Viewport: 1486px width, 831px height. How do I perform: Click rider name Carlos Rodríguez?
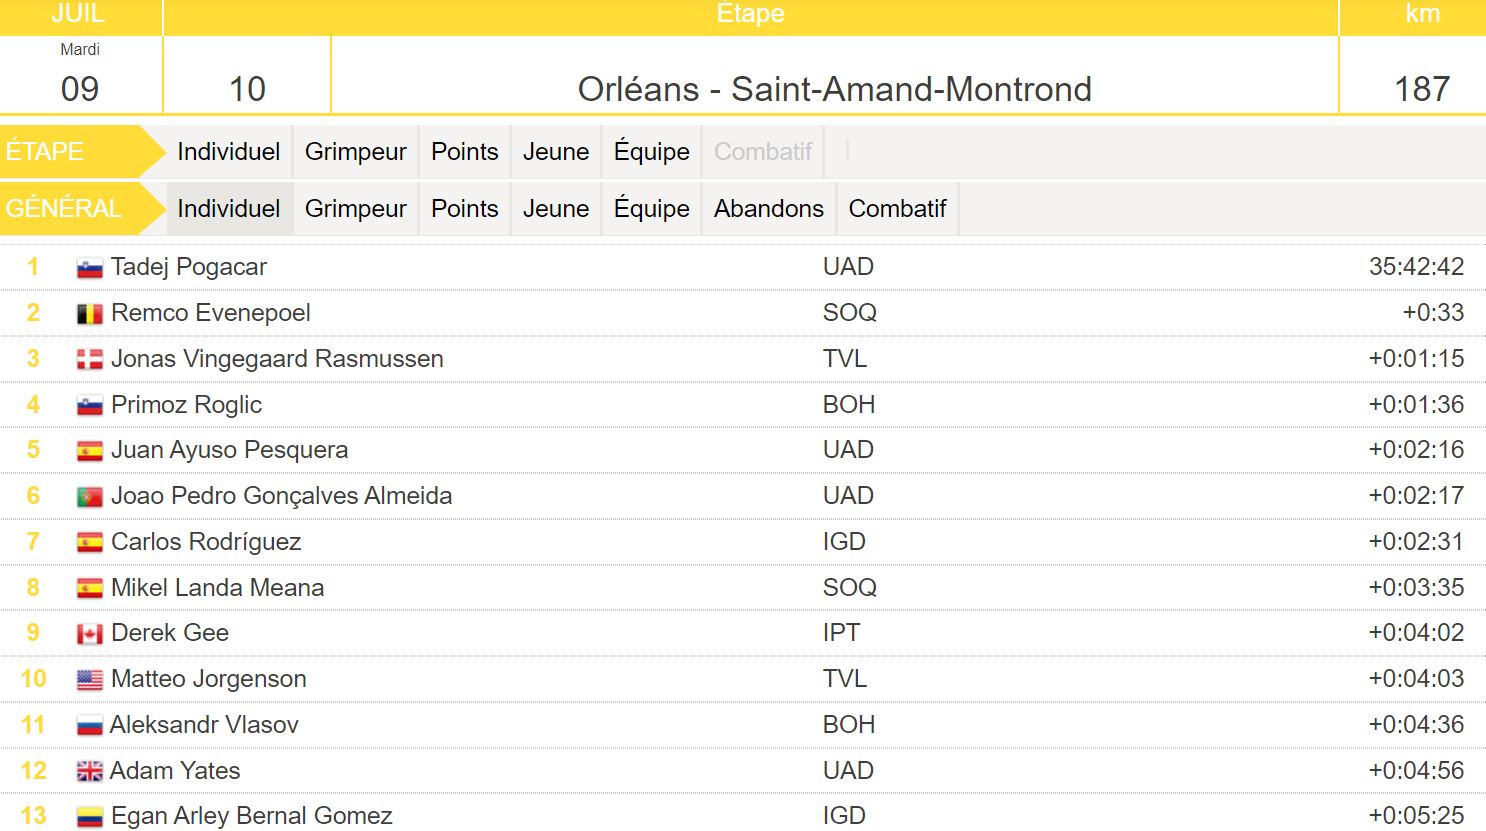[206, 542]
